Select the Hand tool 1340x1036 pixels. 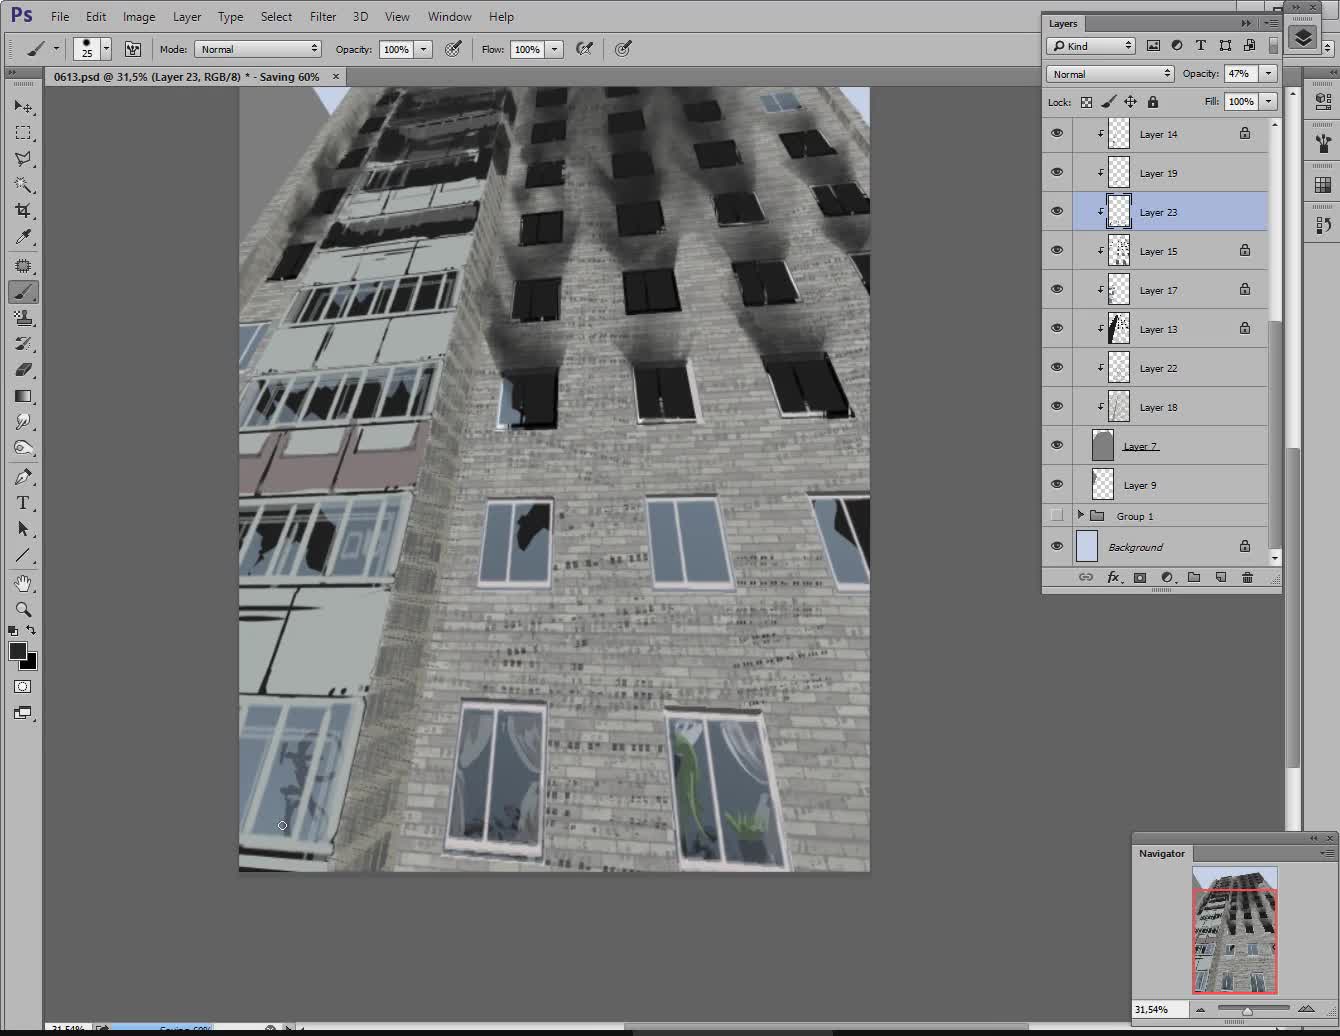click(x=23, y=584)
